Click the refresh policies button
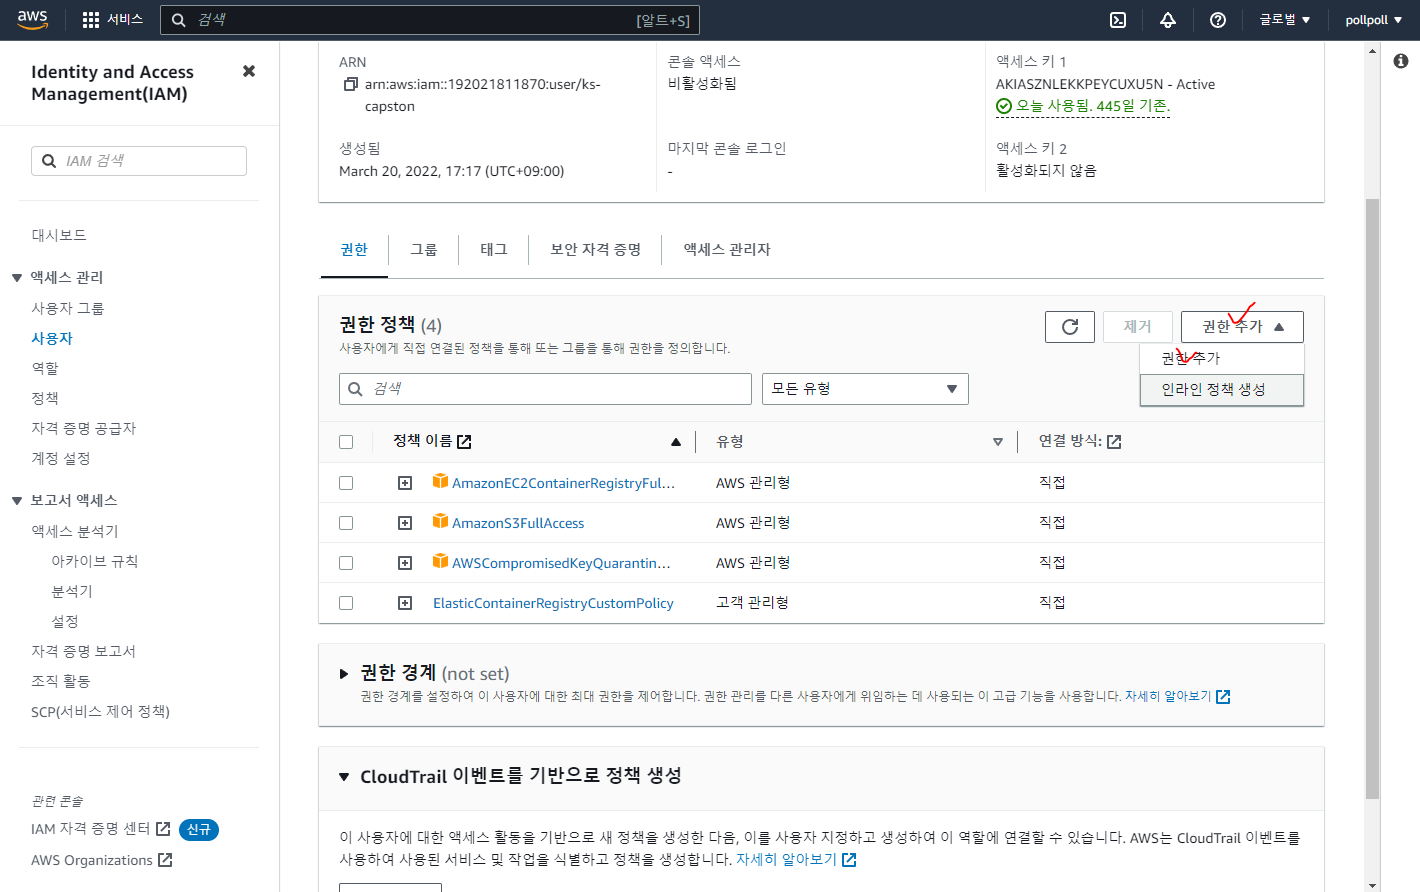1420x892 pixels. 1070,327
